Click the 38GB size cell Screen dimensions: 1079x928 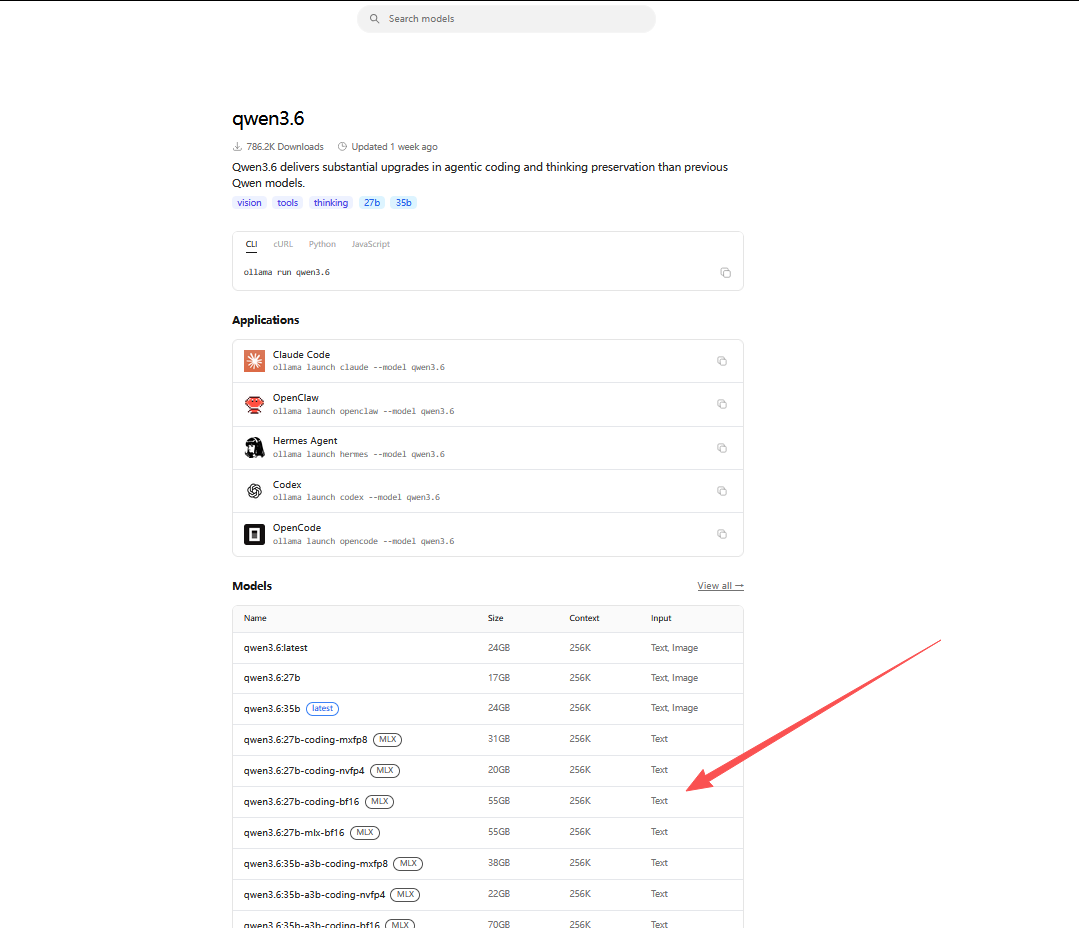pos(499,863)
